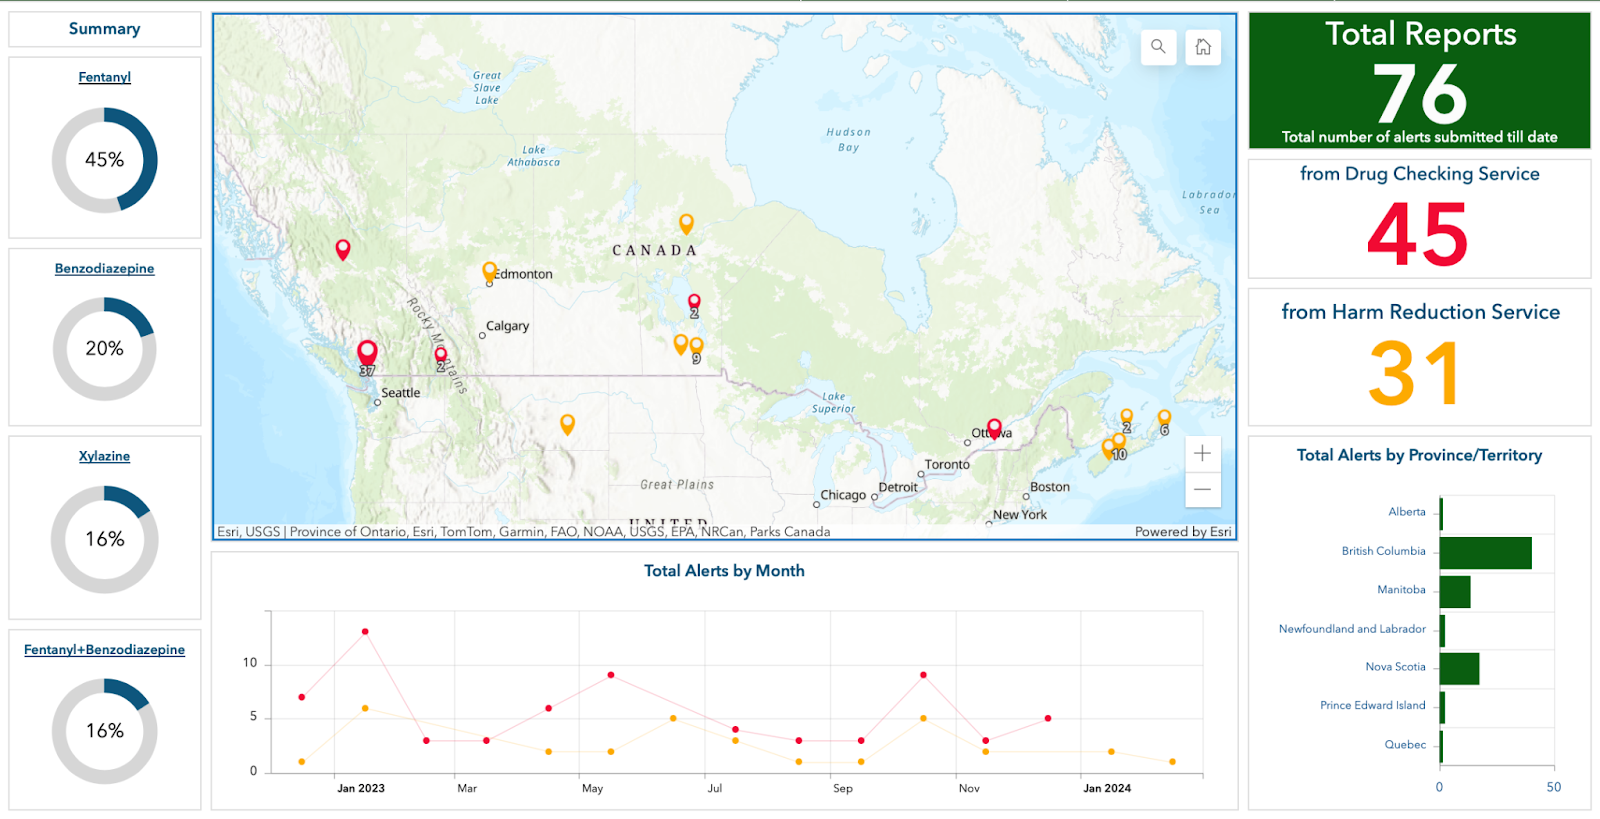Select the yellow pin above the CANADA label
Viewport: 1600px width, 819px height.
[x=686, y=223]
